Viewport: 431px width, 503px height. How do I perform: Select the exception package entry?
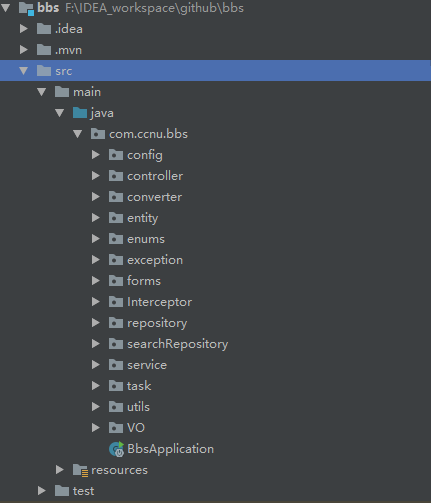[155, 260]
